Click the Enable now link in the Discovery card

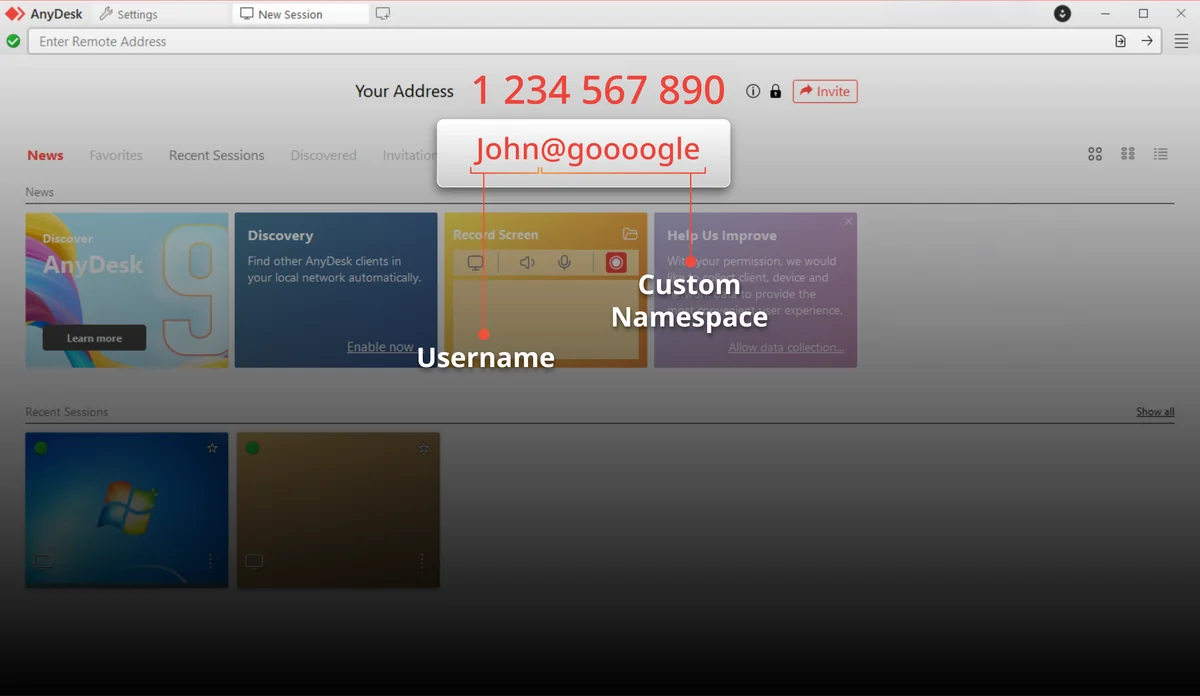point(380,347)
